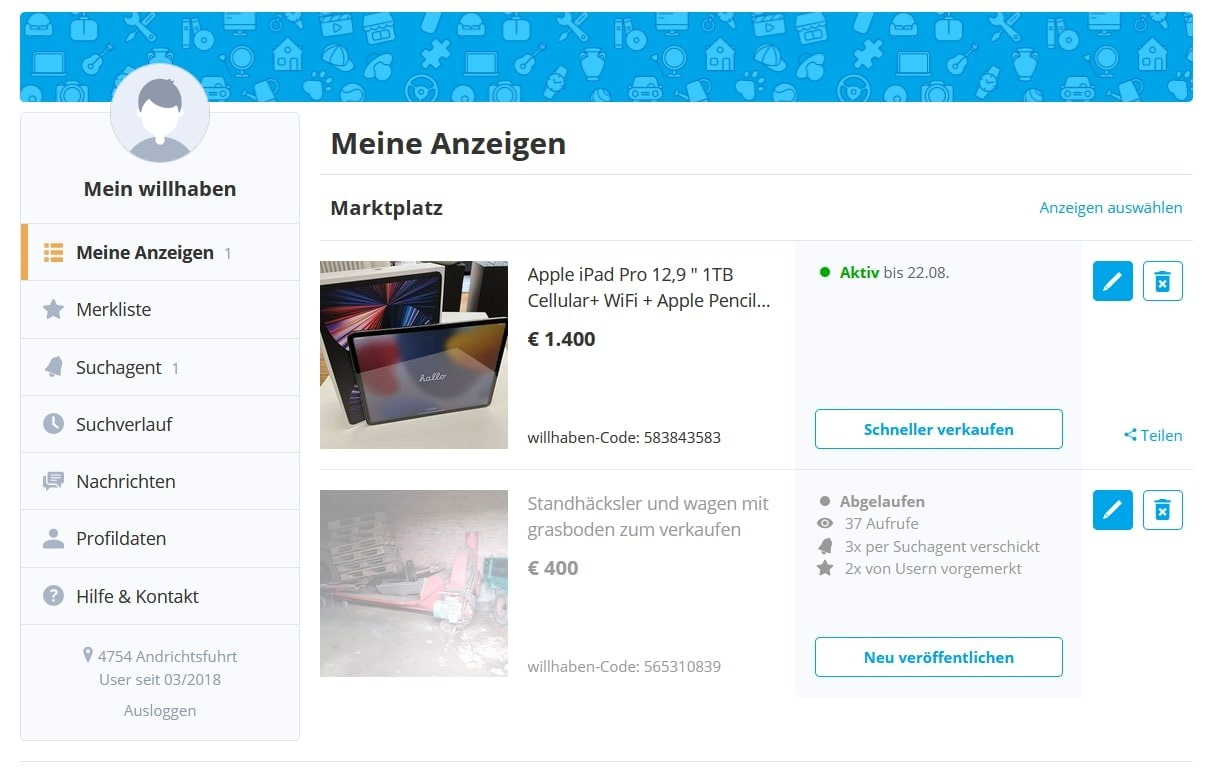Go to Profildaten in the sidebar

click(121, 538)
